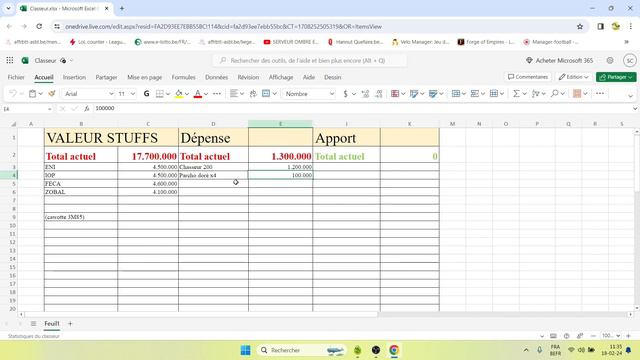Apply the yellow fill color bucket
This screenshot has width=640, height=360.
click(x=179, y=94)
